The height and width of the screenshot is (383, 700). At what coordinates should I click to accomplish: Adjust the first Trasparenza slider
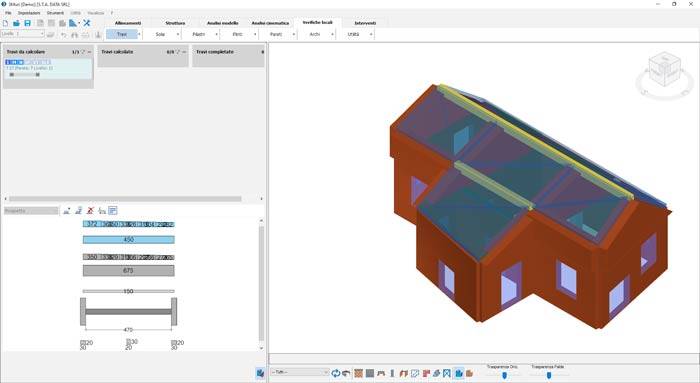point(504,375)
